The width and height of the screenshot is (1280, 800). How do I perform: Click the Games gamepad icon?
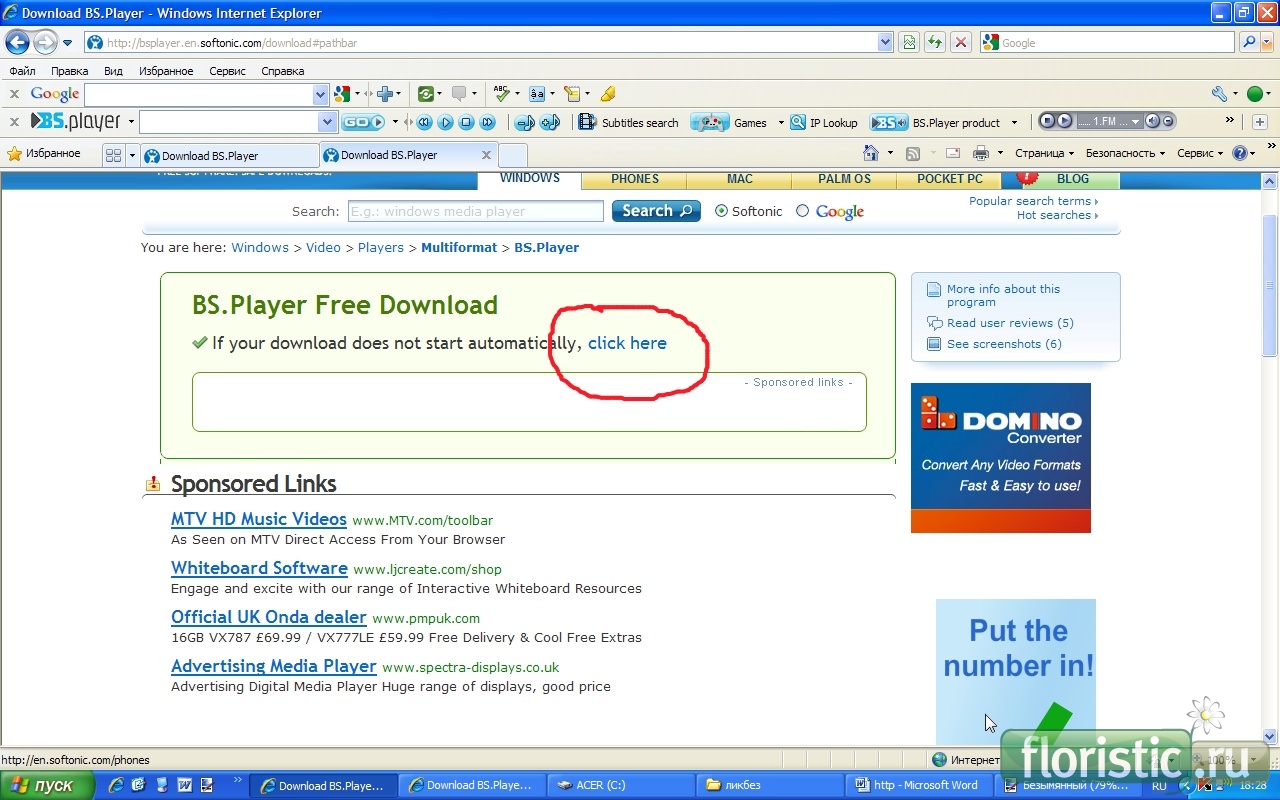click(710, 122)
